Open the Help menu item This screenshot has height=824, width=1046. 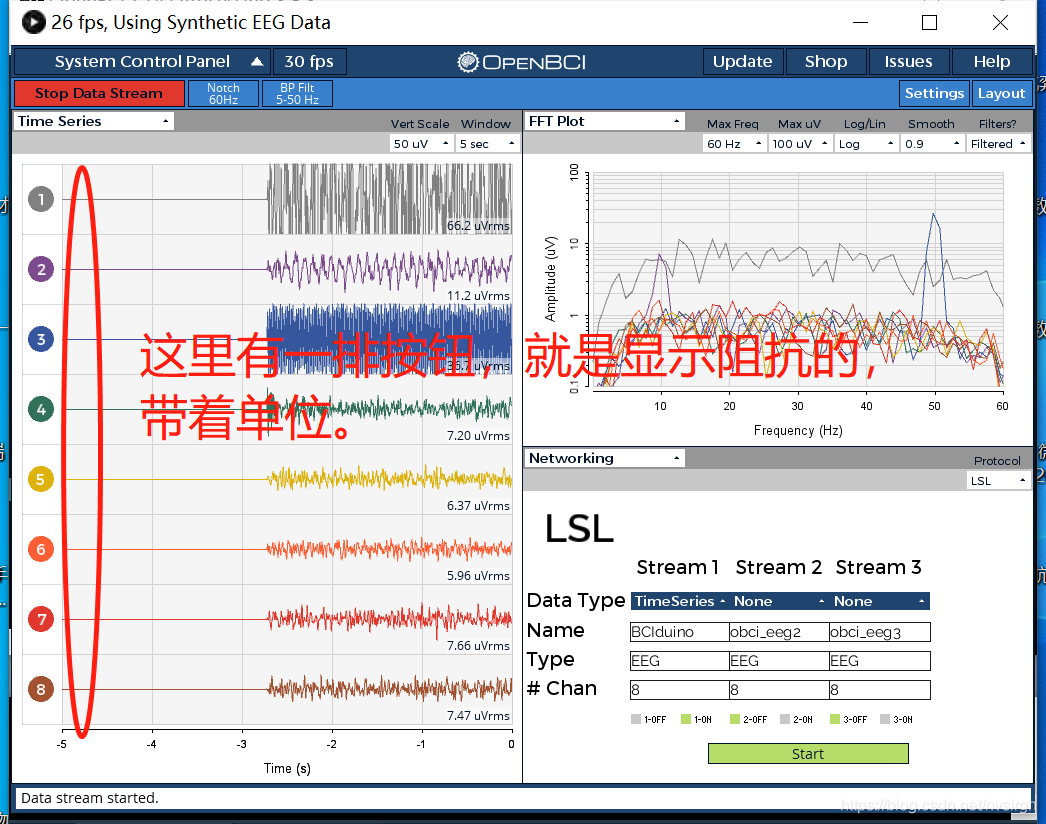991,61
